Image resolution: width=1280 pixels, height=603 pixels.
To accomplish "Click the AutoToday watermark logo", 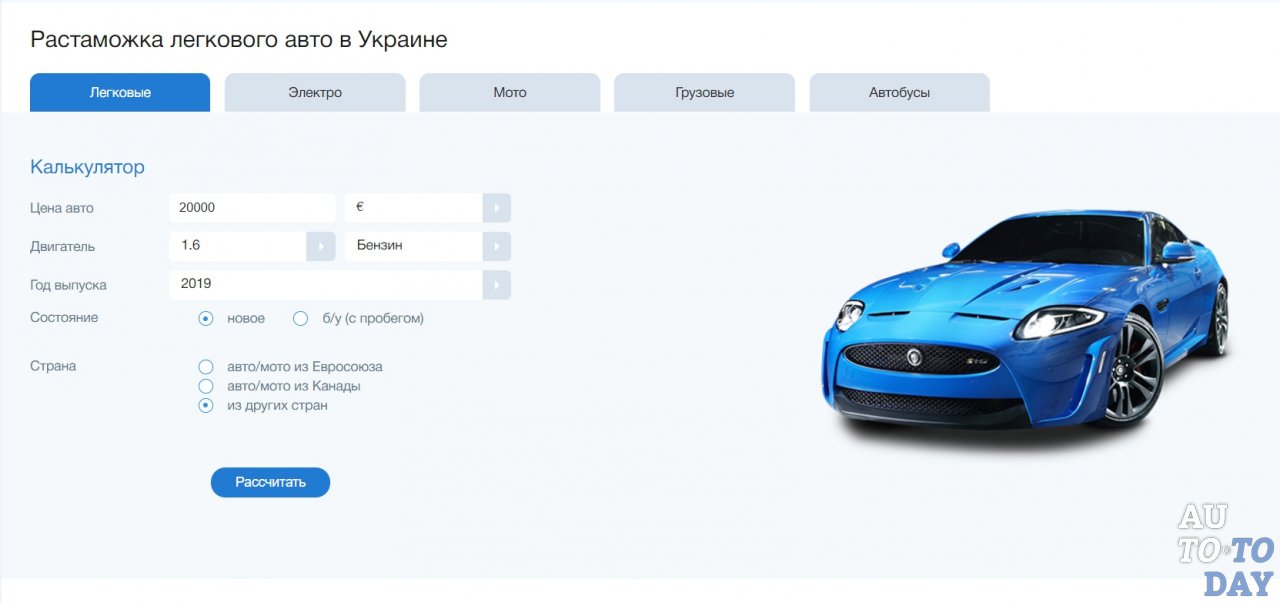I will 1224,550.
